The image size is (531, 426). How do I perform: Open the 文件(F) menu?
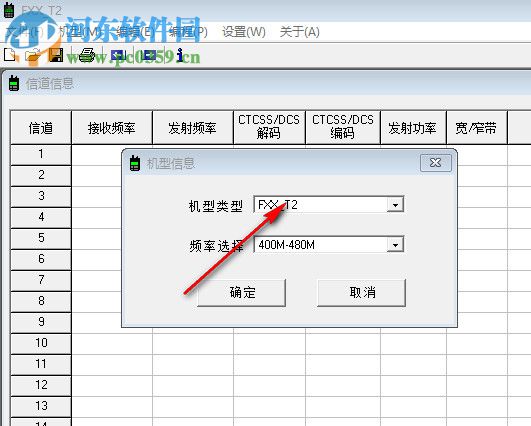[25, 32]
